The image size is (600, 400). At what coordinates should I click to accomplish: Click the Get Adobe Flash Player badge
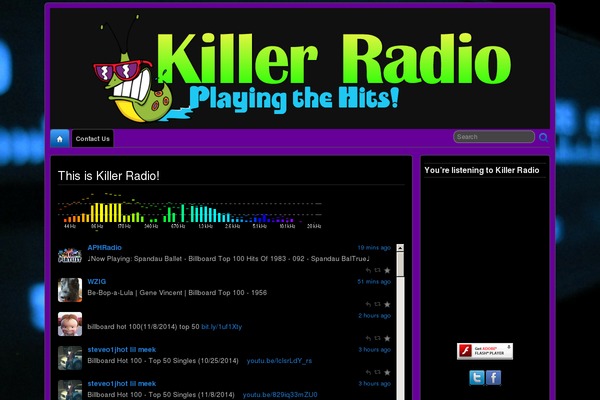click(x=485, y=351)
